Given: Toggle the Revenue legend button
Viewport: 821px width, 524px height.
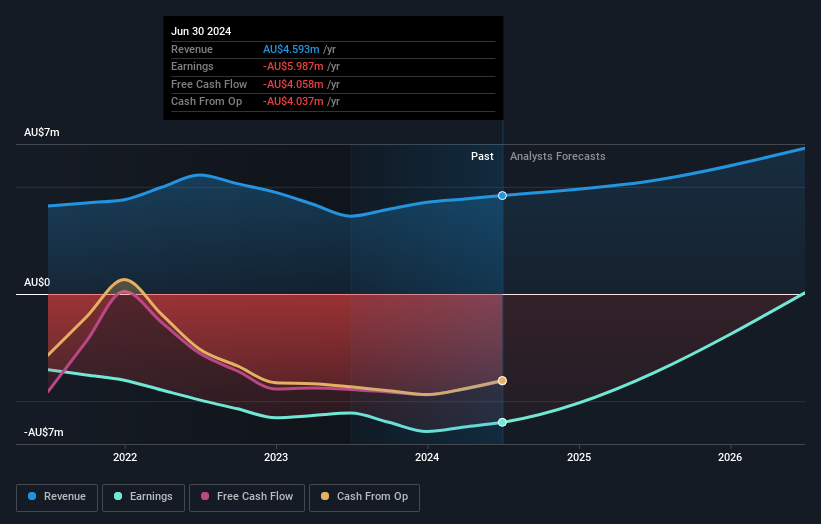Looking at the screenshot, I should click(57, 497).
